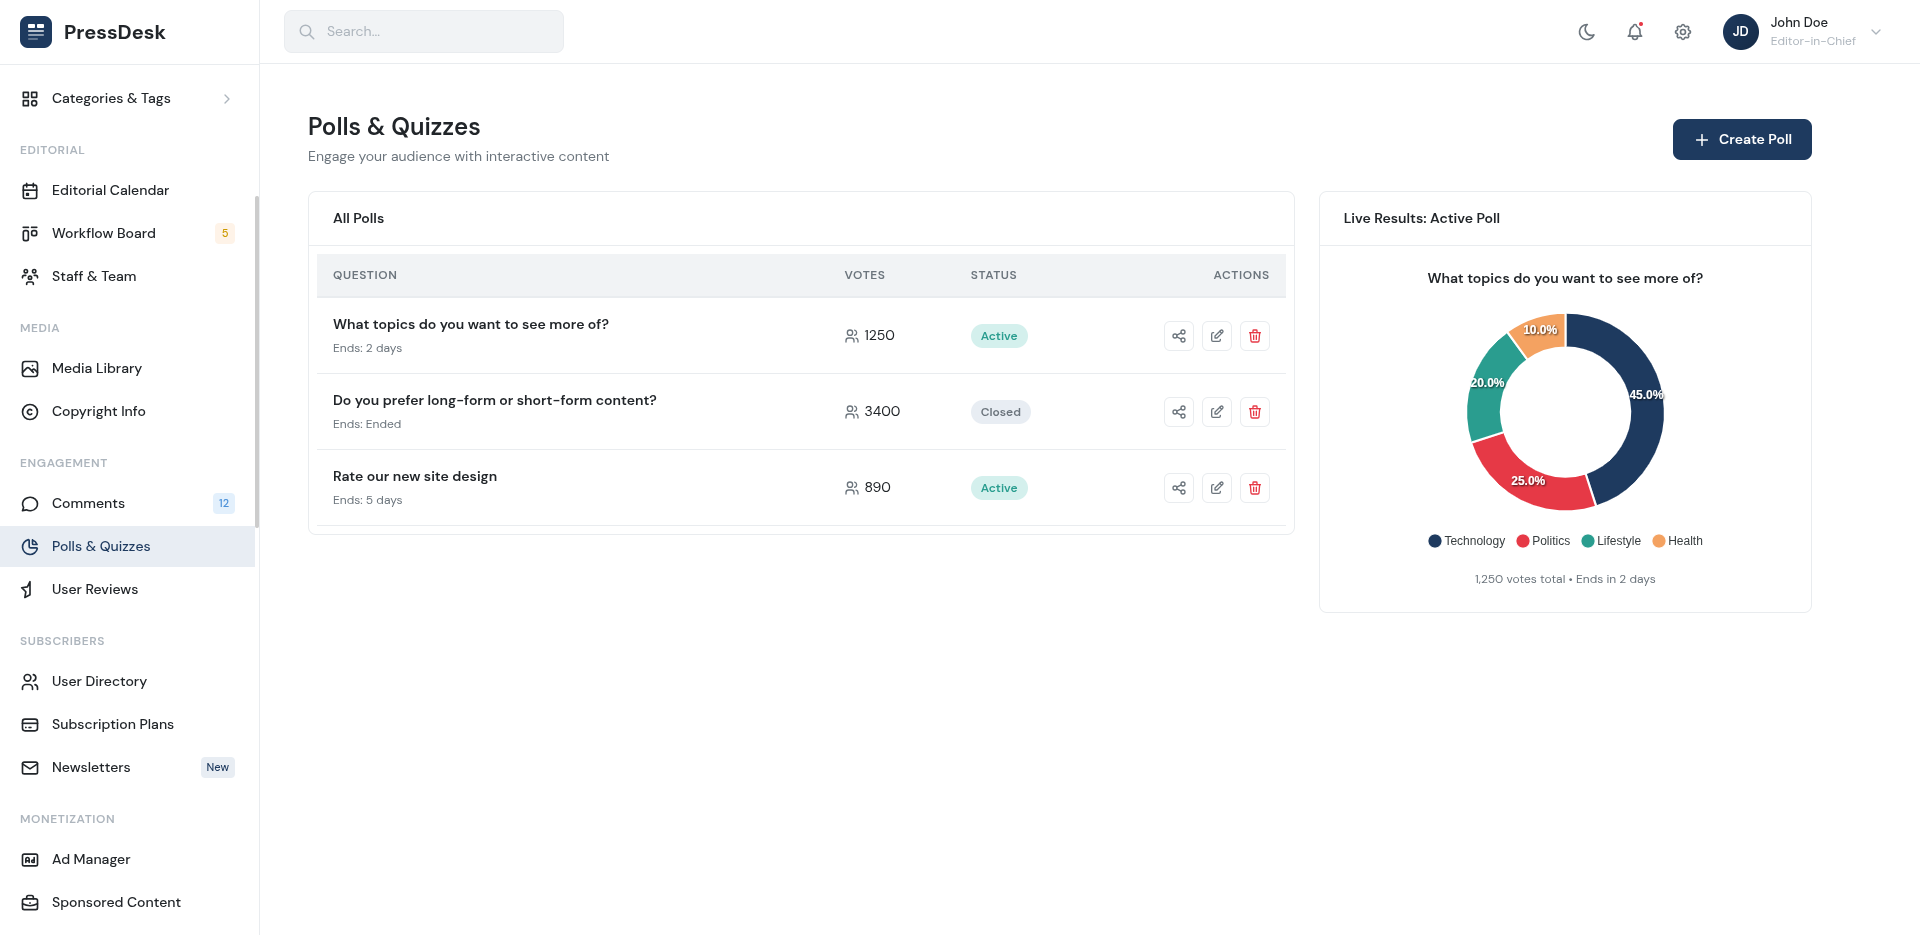This screenshot has height=935, width=1920.
Task: Share the 'What topics' poll
Action: 1179,336
